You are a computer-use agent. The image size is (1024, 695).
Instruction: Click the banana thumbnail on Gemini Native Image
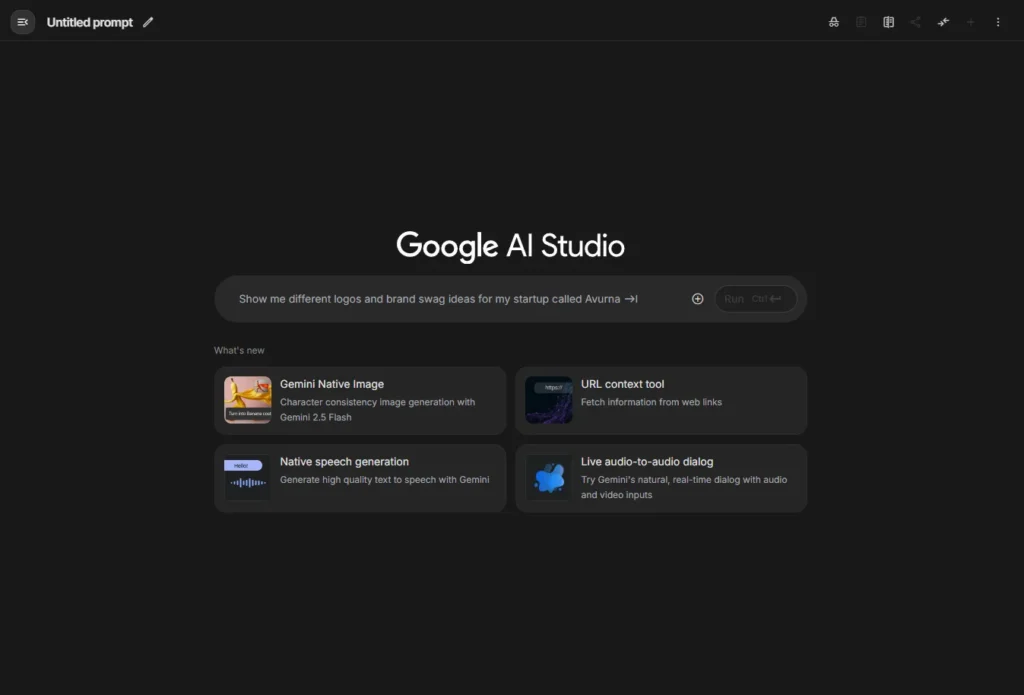pyautogui.click(x=248, y=400)
